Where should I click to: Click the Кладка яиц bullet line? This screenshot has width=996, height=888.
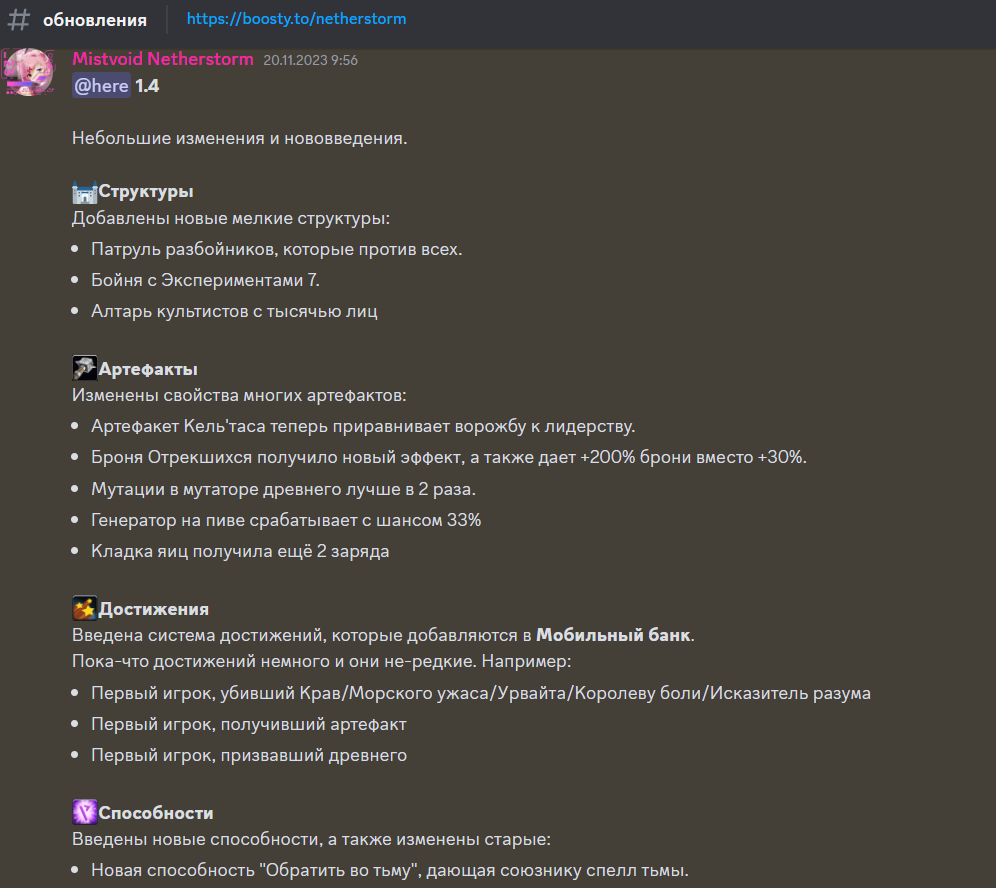[240, 551]
